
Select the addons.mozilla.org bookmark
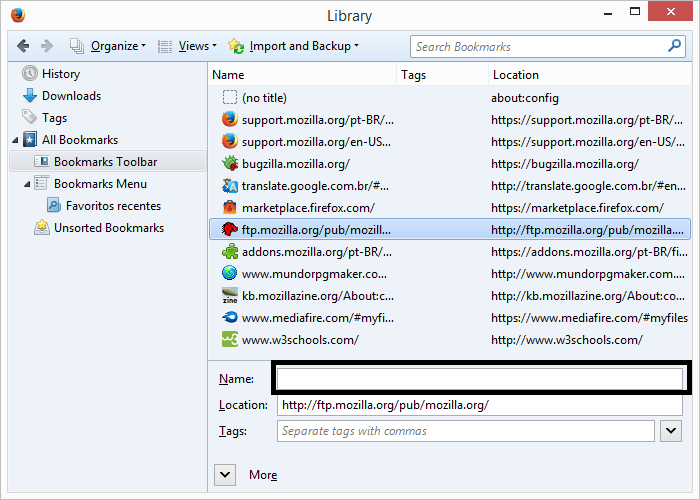tap(450, 252)
